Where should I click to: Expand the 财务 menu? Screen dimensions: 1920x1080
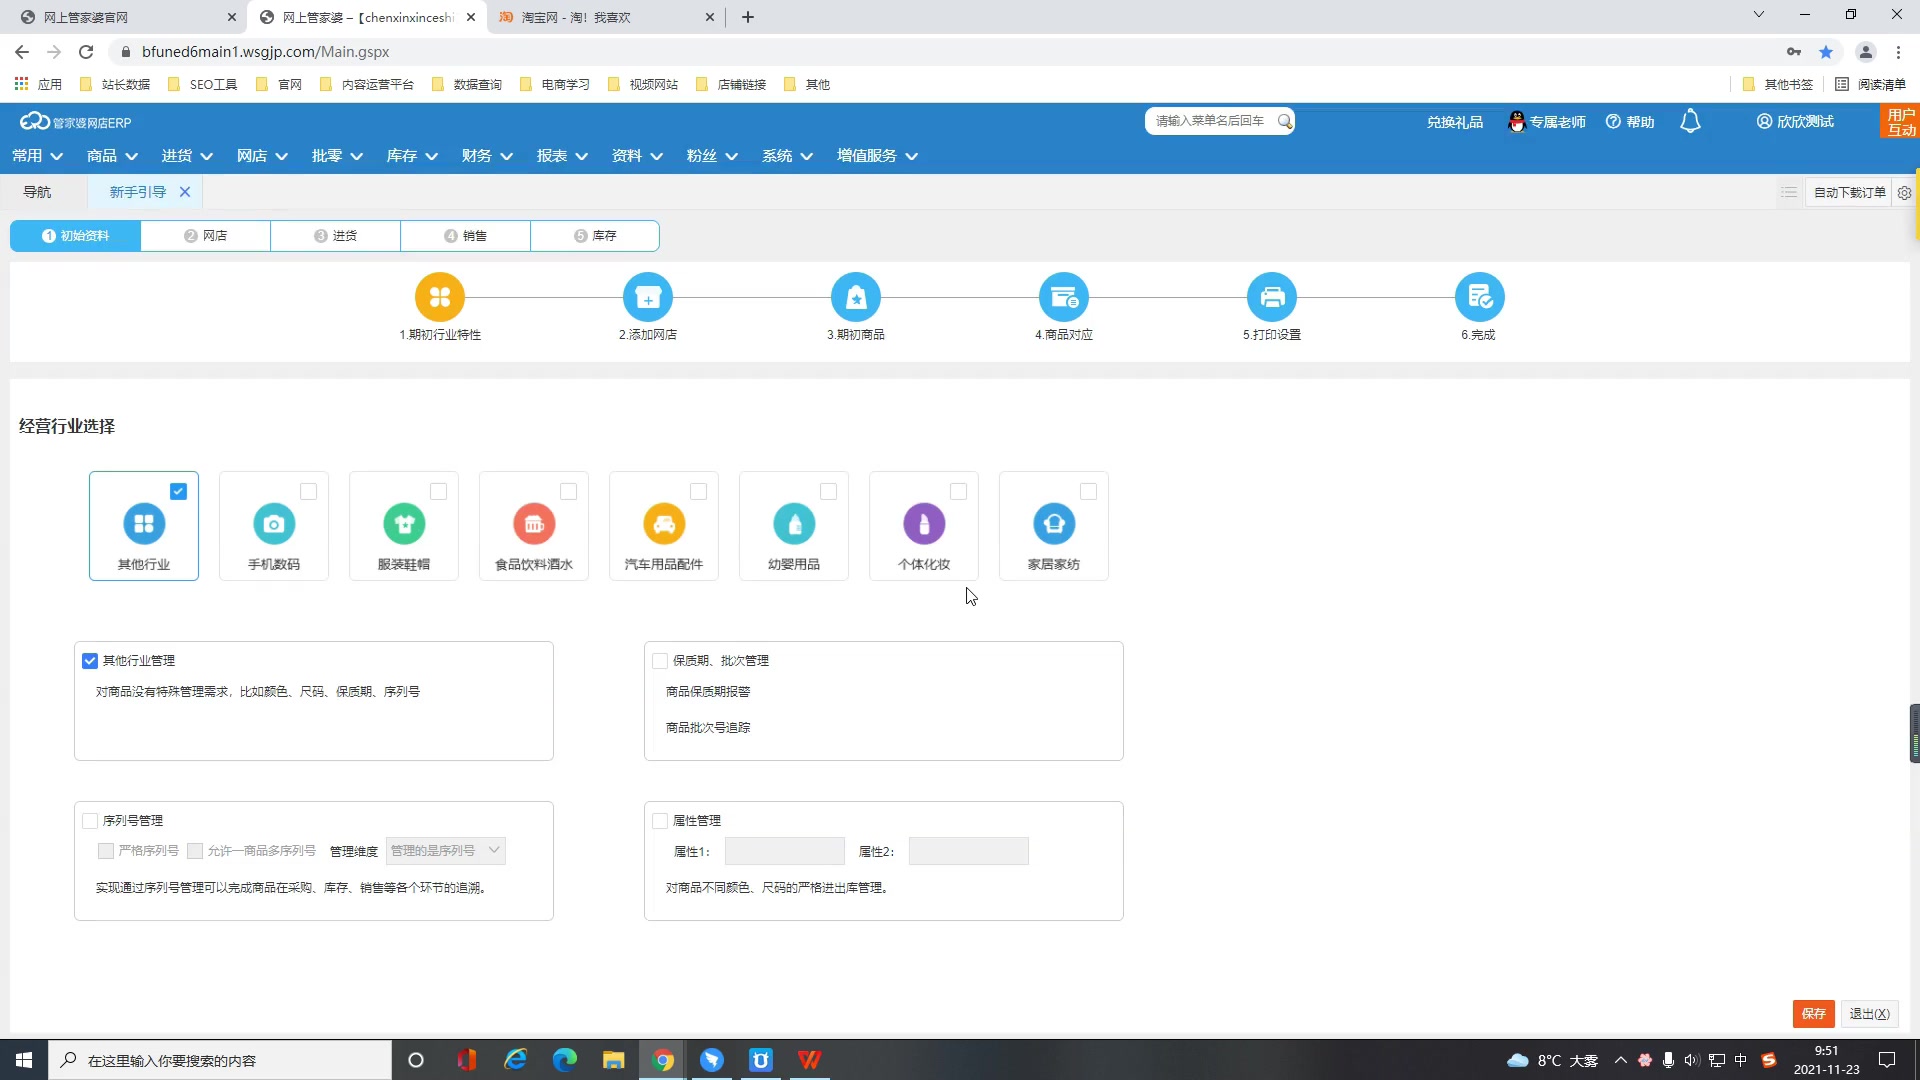(487, 156)
